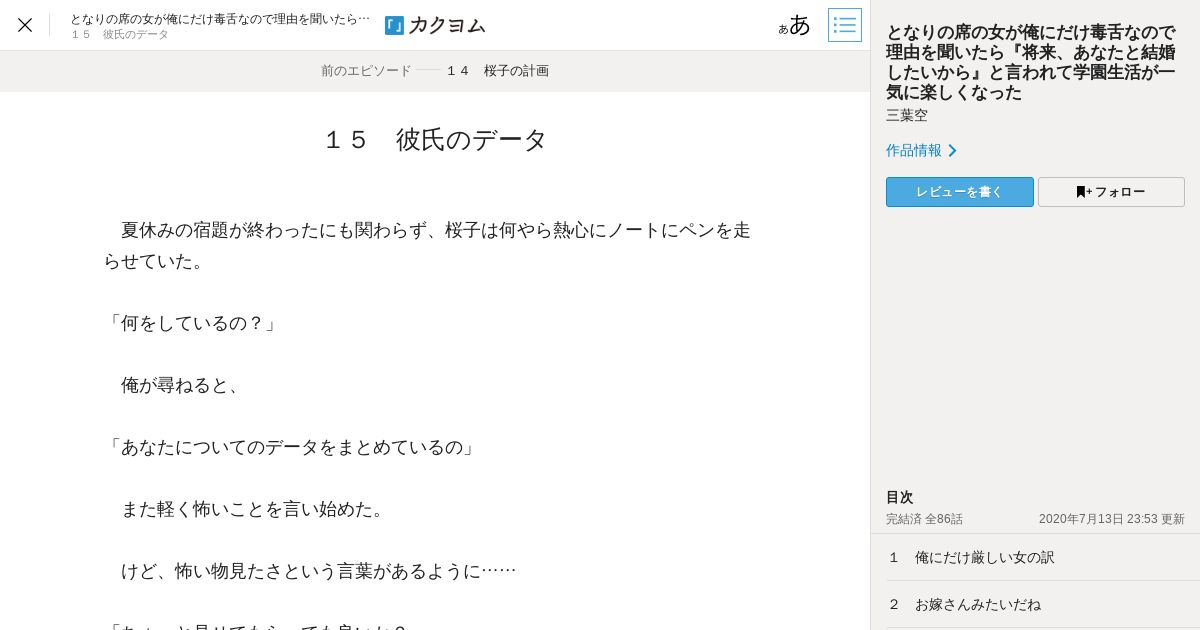Viewport: 1200px width, 630px height.
Task: Toggle the table of contents list icon
Action: coord(845,25)
